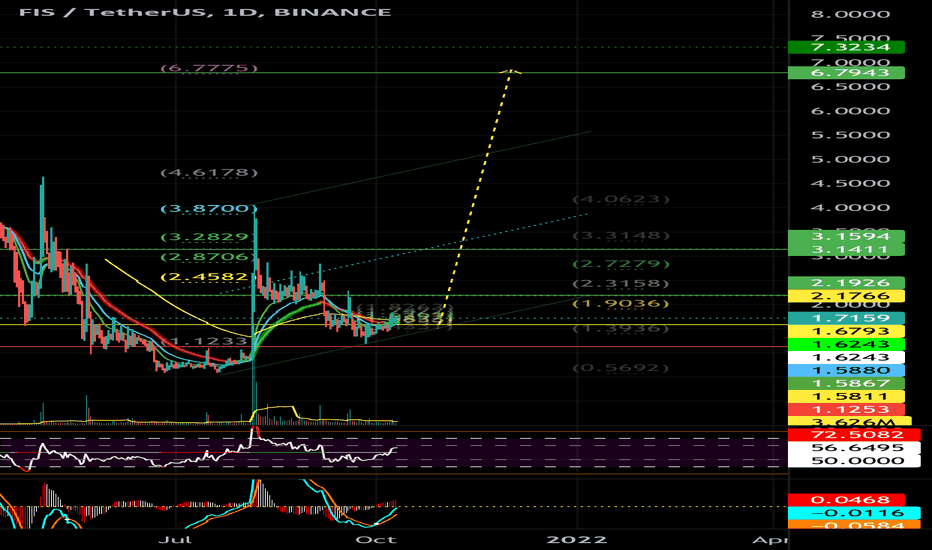
Task: Click the -0.0584 orange MACD signal value
Action: 854,524
